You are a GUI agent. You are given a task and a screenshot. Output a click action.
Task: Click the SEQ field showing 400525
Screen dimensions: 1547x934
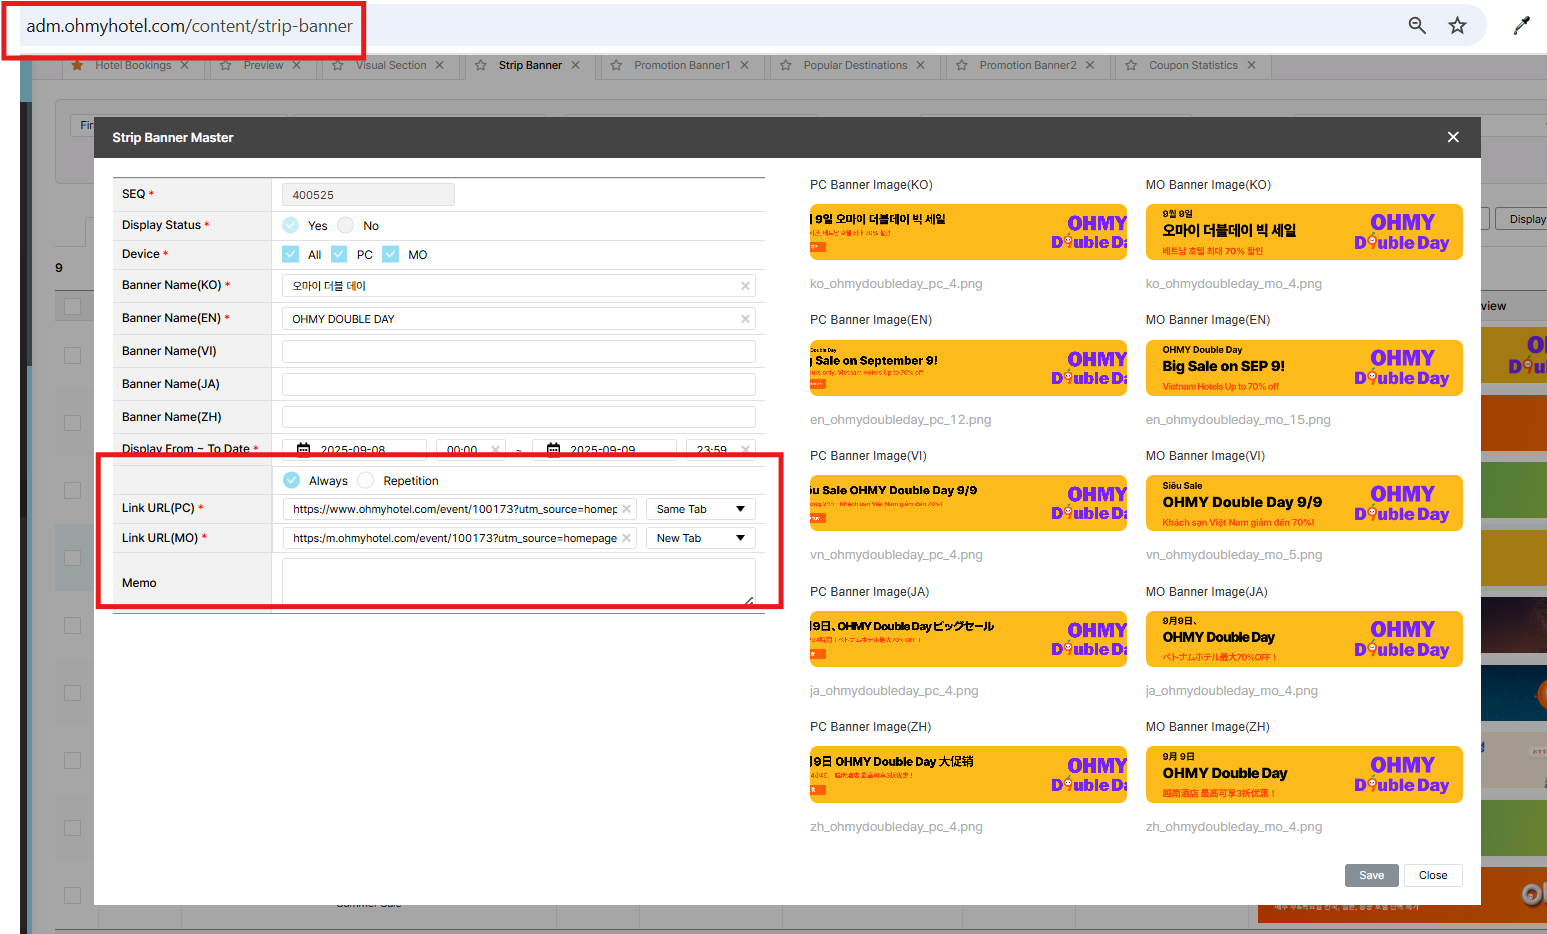coord(368,195)
